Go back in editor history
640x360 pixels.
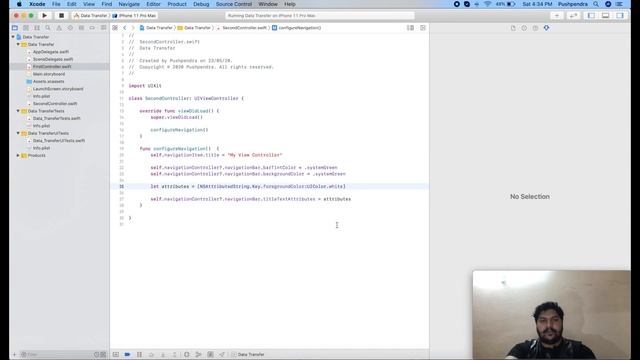click(124, 28)
